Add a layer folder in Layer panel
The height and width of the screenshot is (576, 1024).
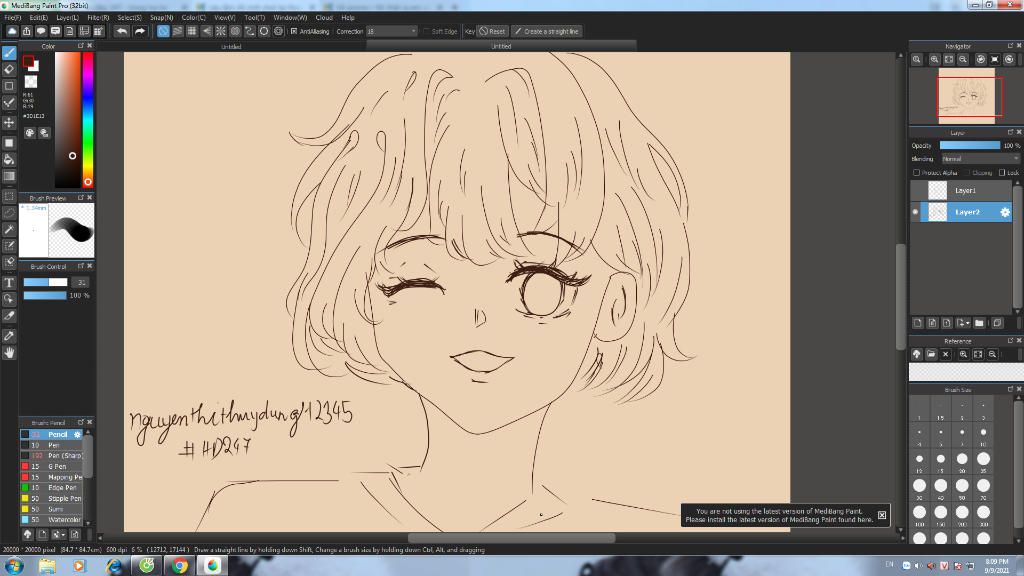(979, 323)
